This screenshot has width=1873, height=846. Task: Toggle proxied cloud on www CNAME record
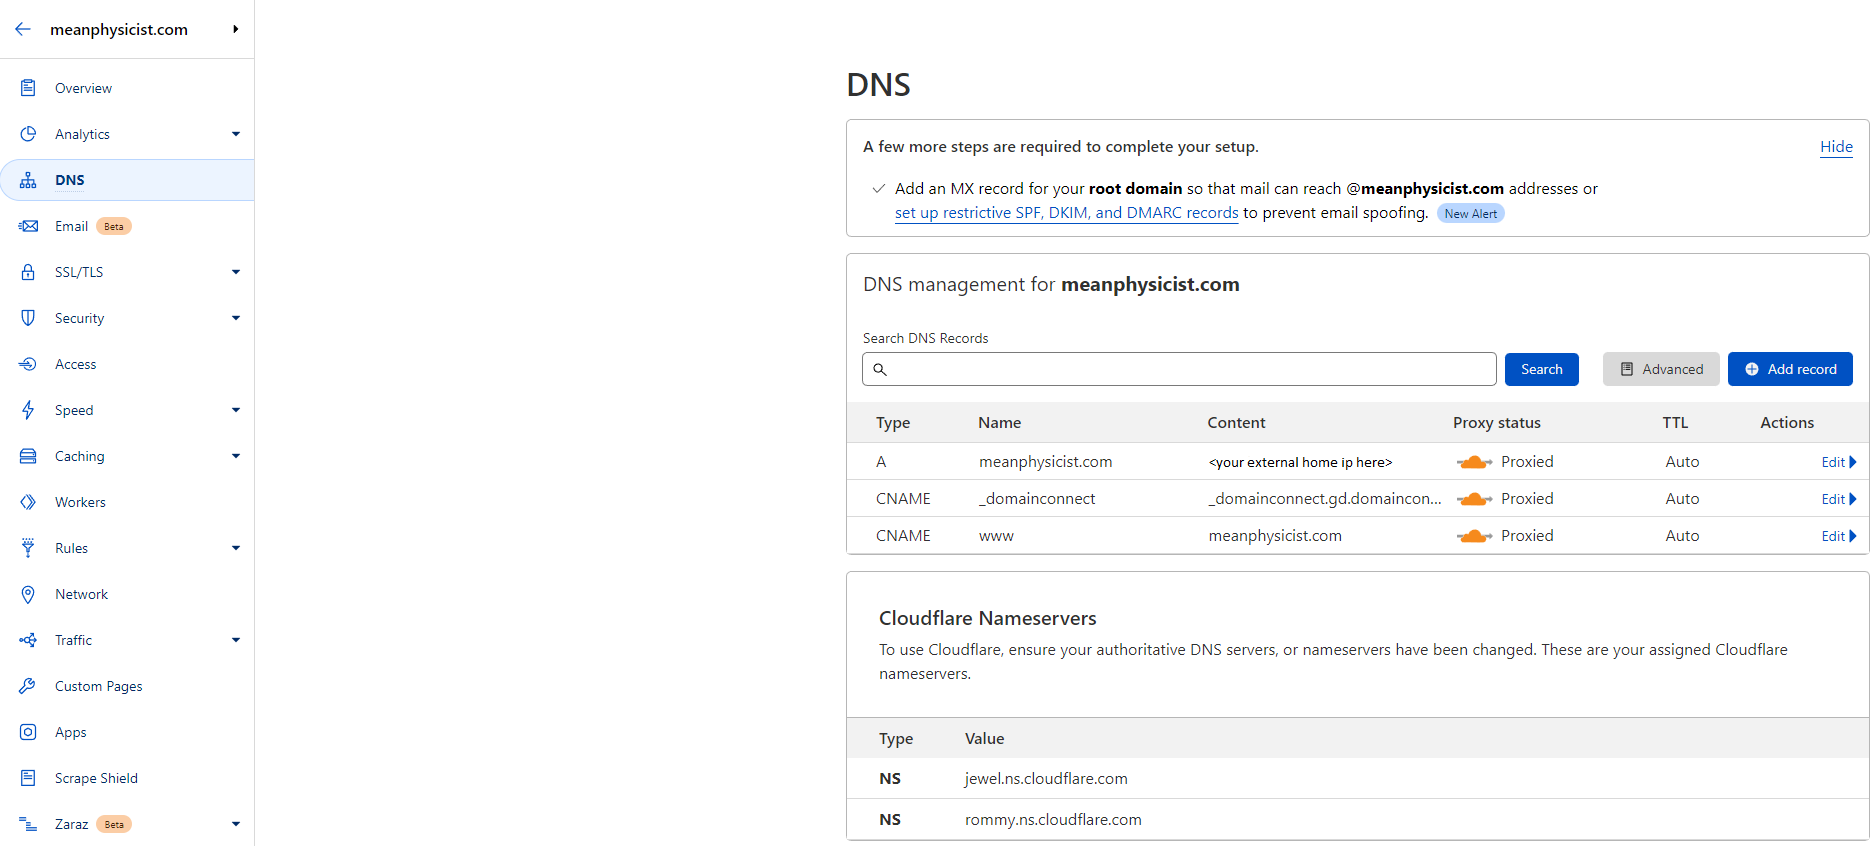click(1474, 536)
